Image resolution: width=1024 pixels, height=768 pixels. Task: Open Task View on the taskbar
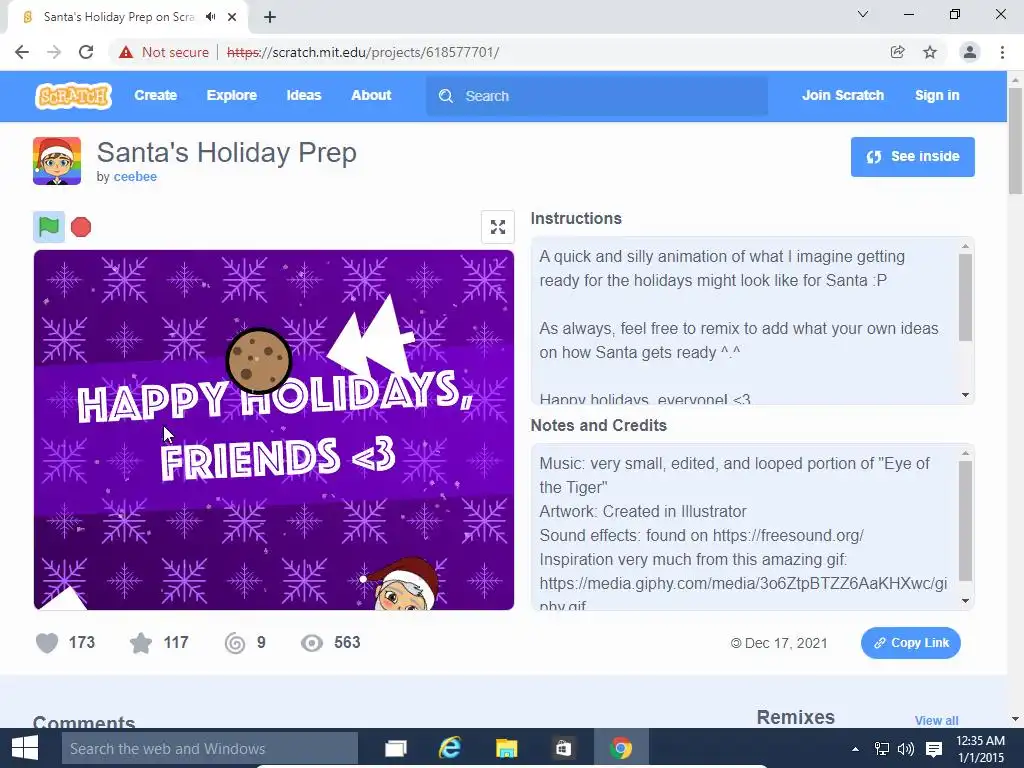click(x=395, y=748)
